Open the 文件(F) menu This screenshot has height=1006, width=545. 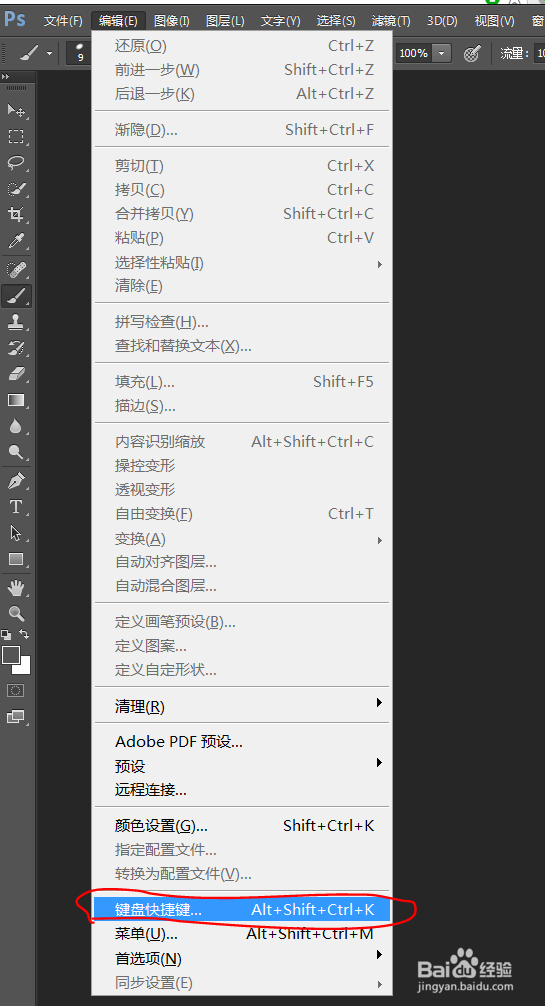63,21
